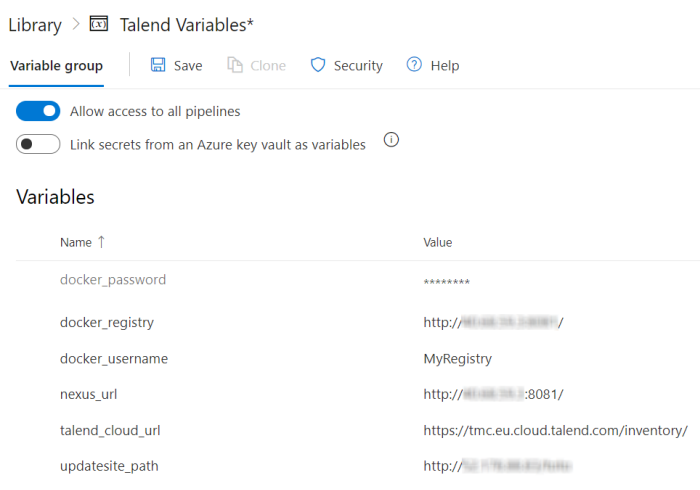Click the Security shield icon
The height and width of the screenshot is (490, 700).
(x=318, y=65)
